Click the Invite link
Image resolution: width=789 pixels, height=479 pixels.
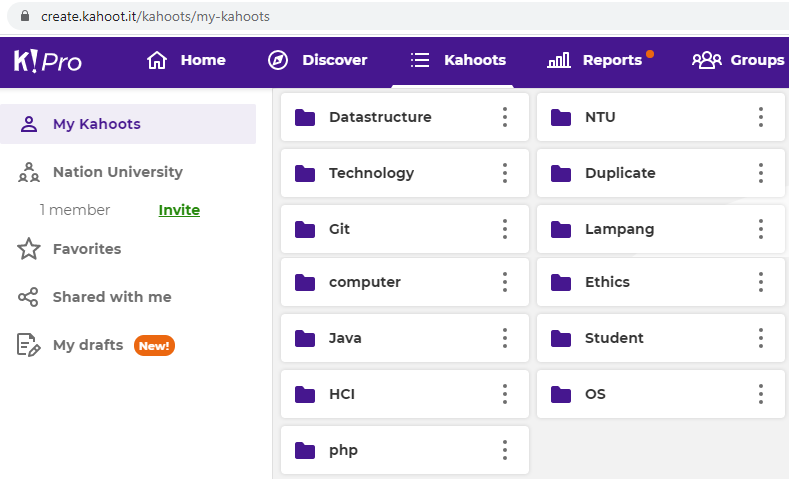click(x=179, y=210)
